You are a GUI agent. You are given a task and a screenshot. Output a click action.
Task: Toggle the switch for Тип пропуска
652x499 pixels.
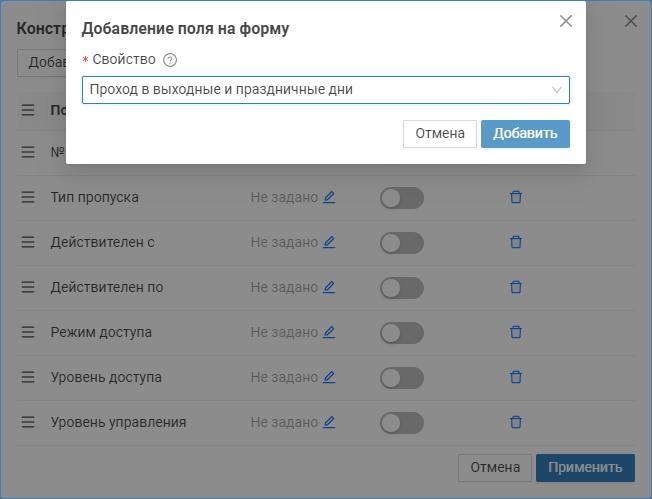(x=401, y=198)
